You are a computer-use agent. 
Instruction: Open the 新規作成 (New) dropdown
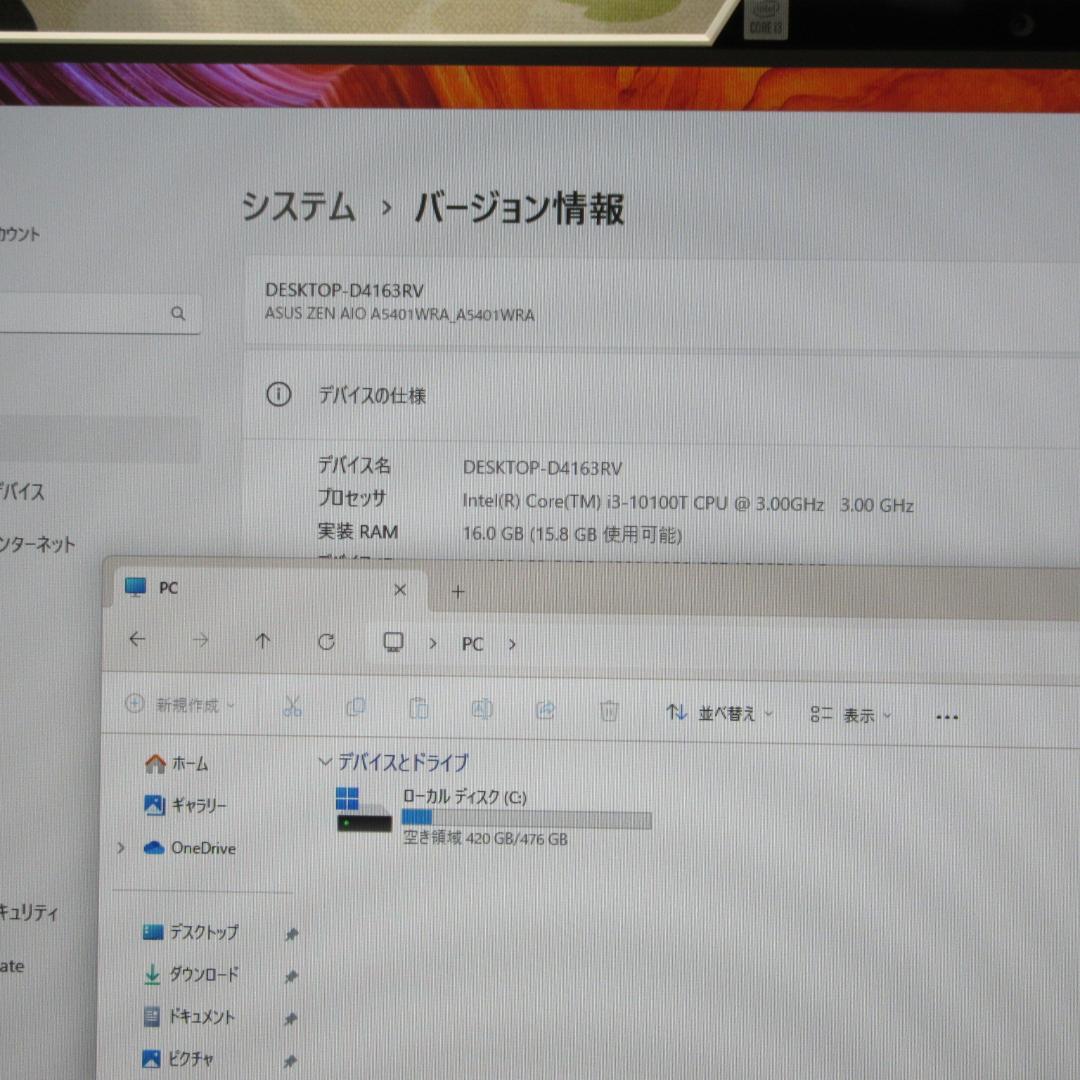[178, 705]
